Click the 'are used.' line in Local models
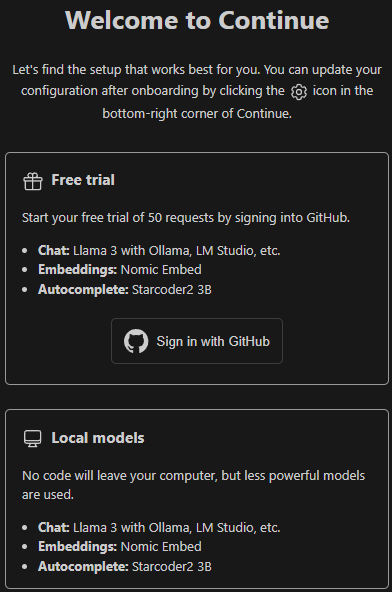 pos(48,495)
